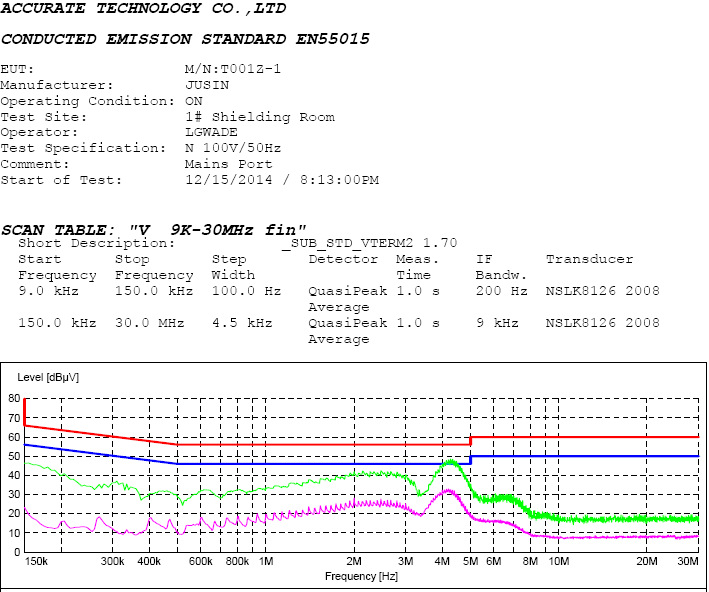Click the test site value 1# Shielding Room
This screenshot has width=709, height=592.
[x=260, y=117]
